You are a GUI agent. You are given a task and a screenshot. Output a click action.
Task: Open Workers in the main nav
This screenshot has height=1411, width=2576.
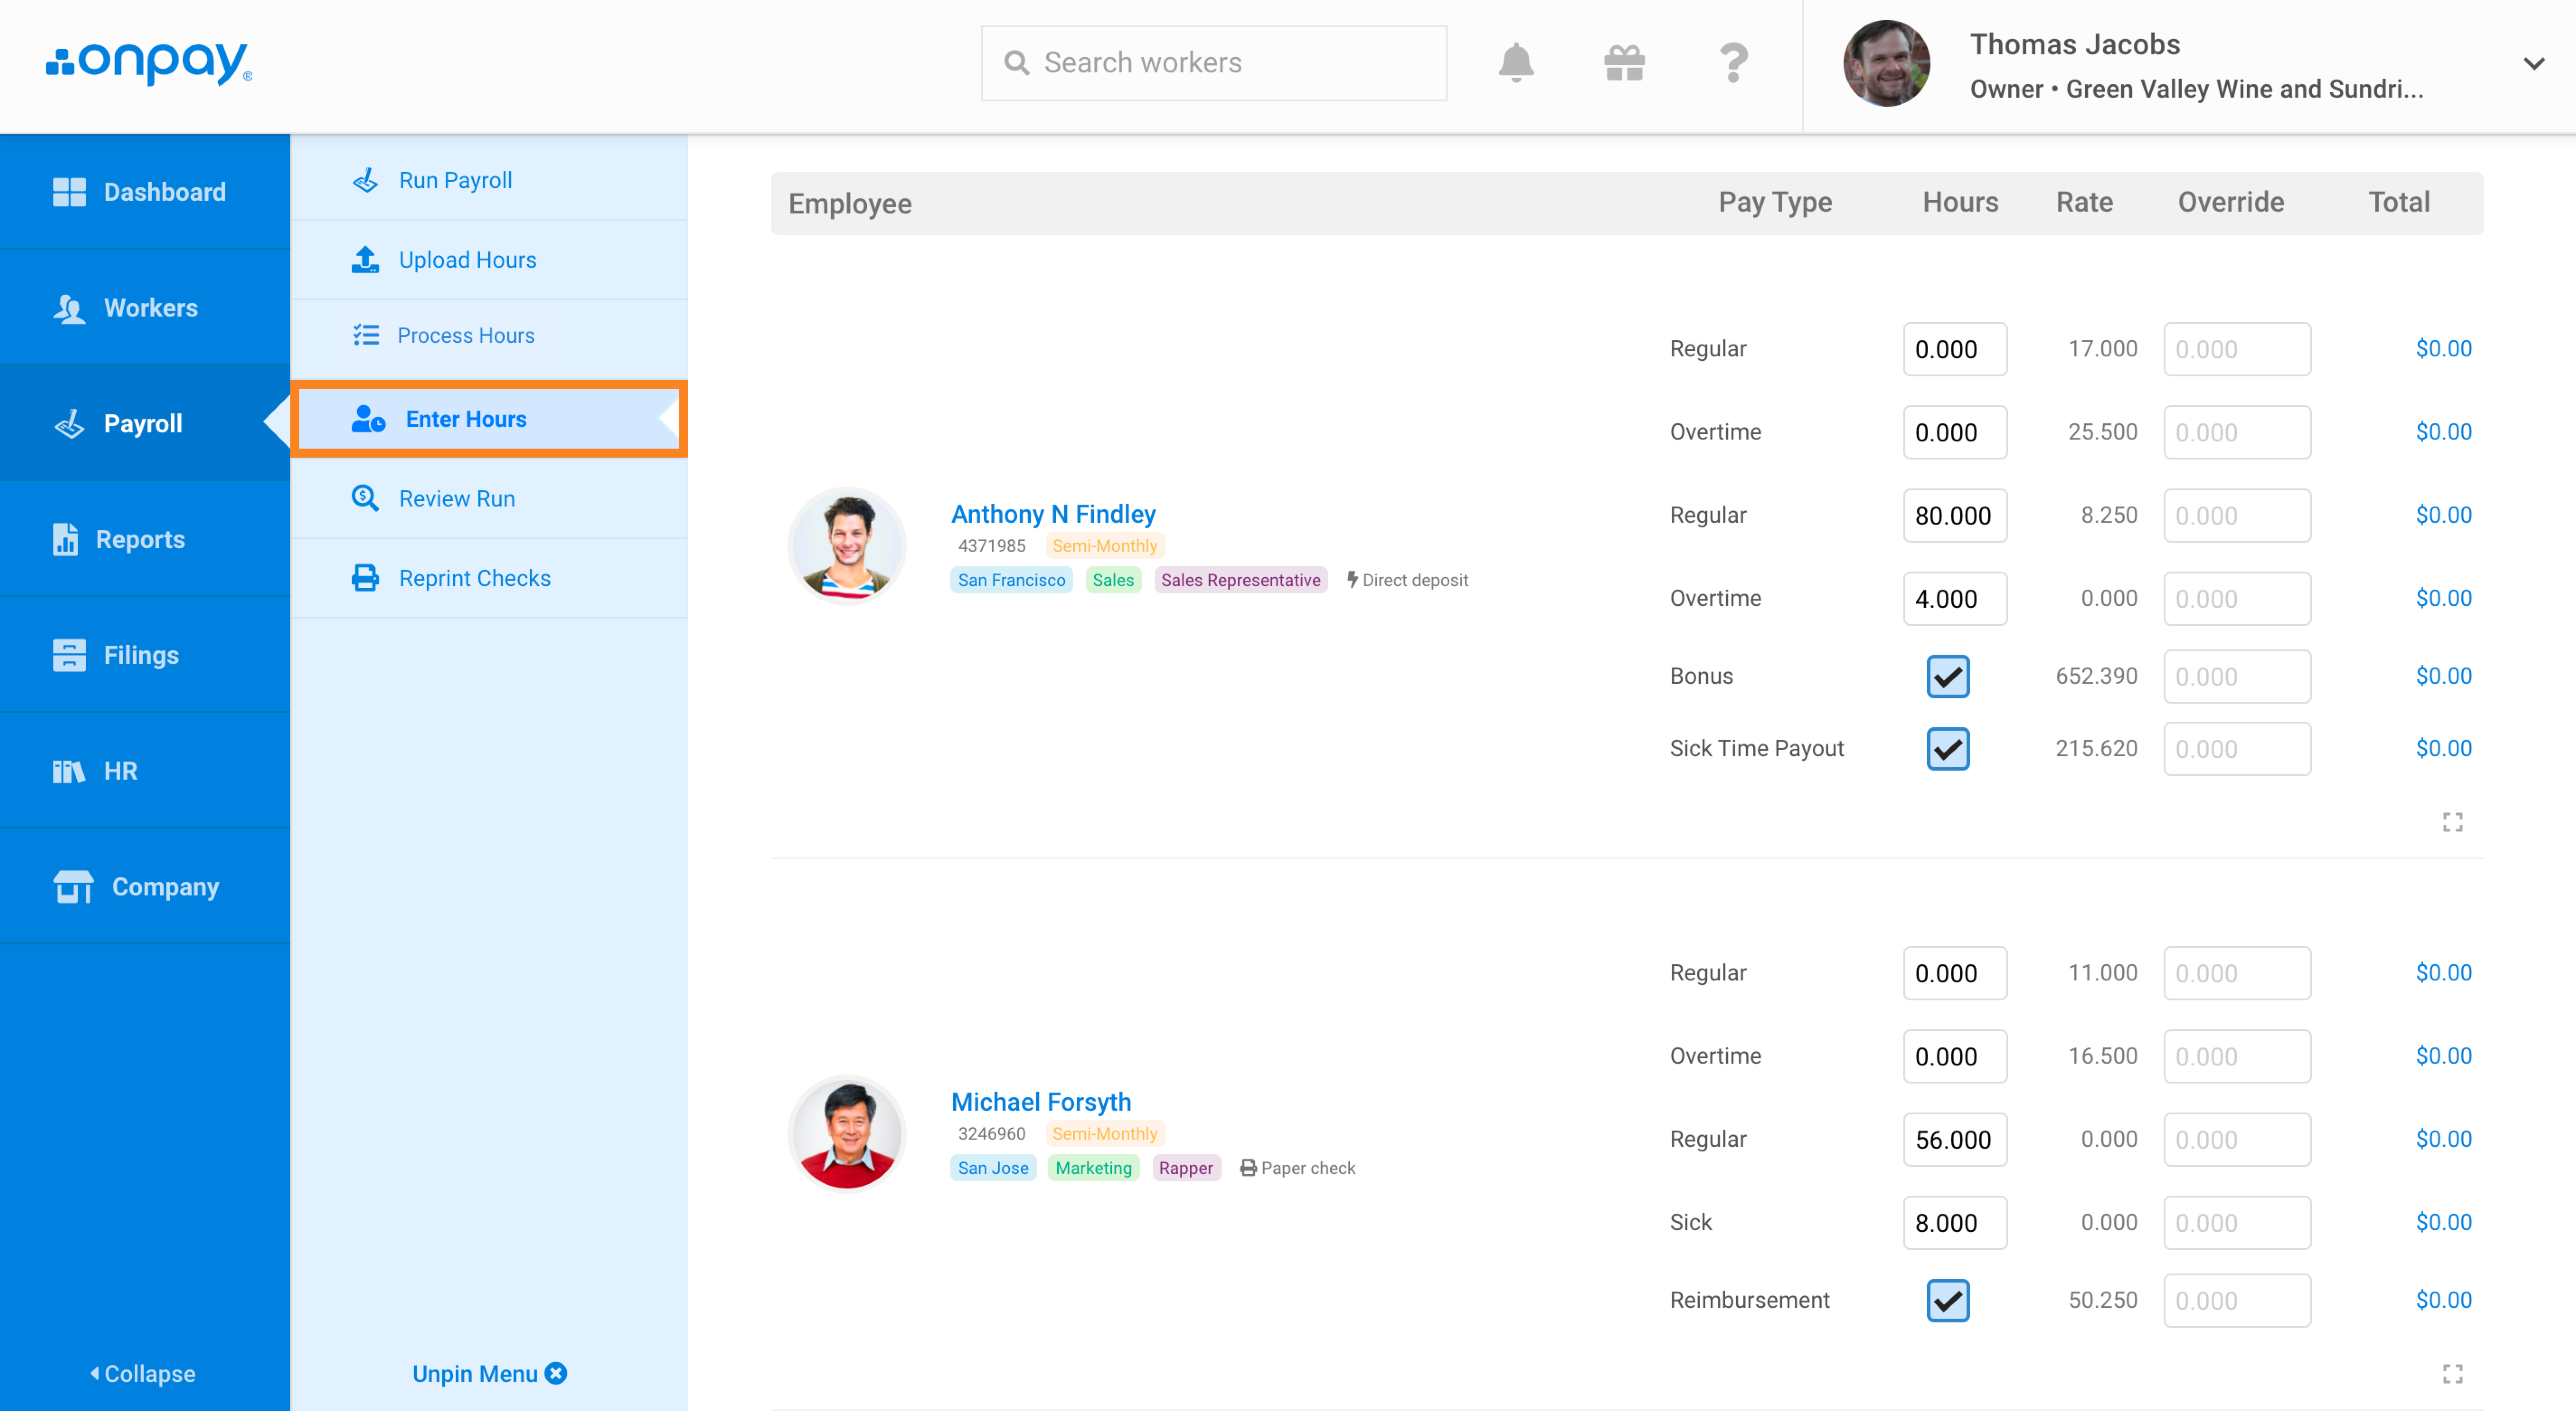pyautogui.click(x=145, y=308)
